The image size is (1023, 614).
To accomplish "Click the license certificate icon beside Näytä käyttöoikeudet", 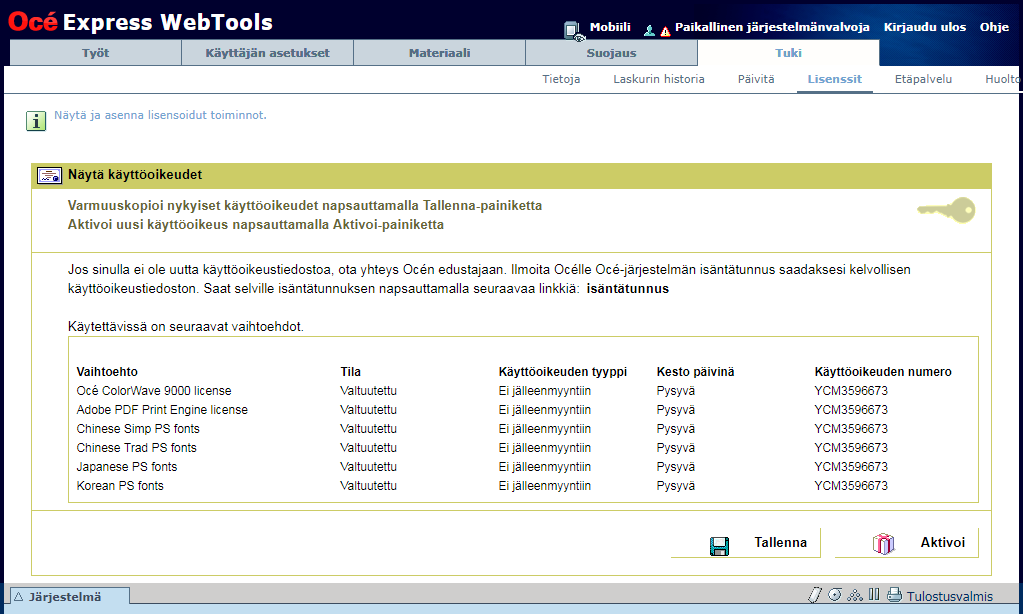I will pos(49,175).
